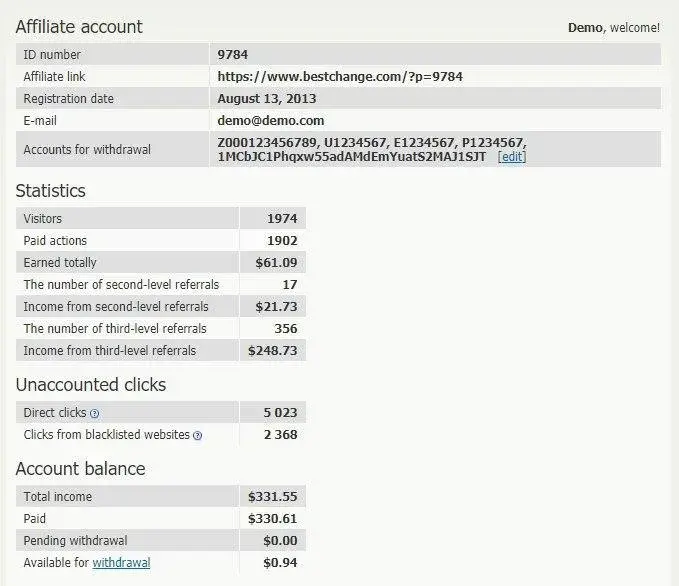Click the Statistics section heading
Image resolution: width=679 pixels, height=586 pixels.
tap(51, 190)
